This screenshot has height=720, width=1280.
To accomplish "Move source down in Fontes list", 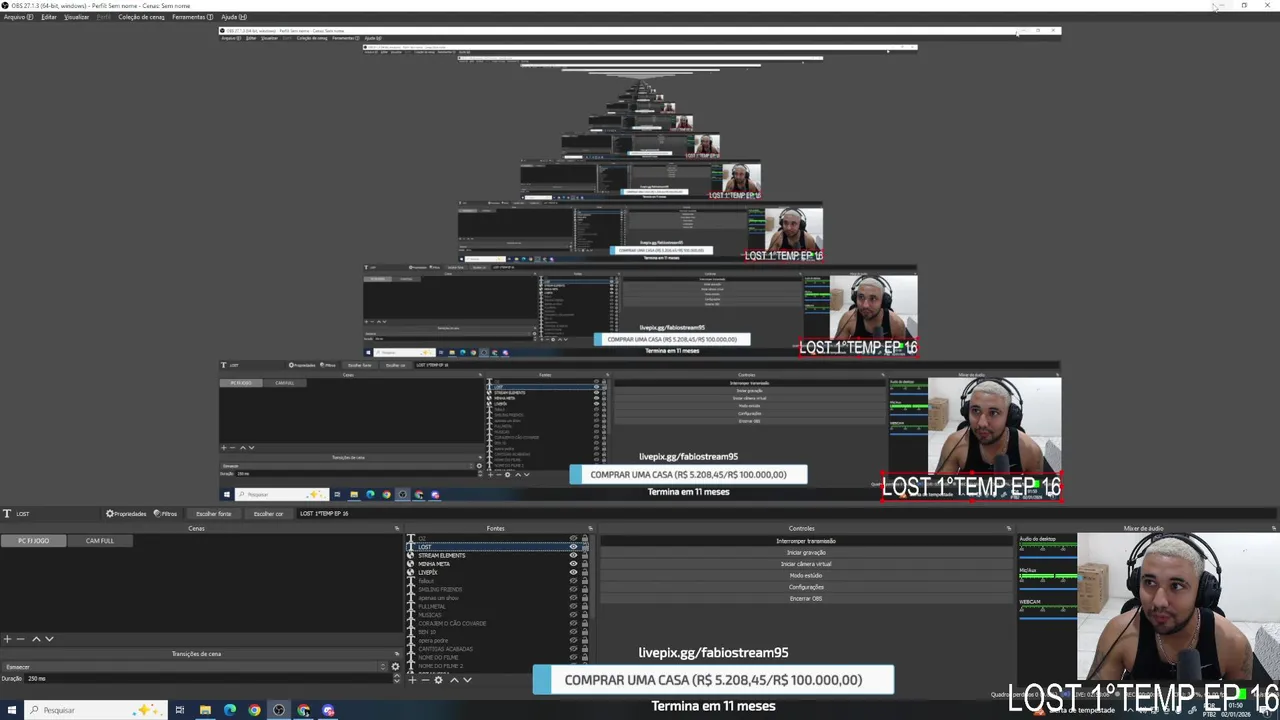I will click(x=467, y=680).
